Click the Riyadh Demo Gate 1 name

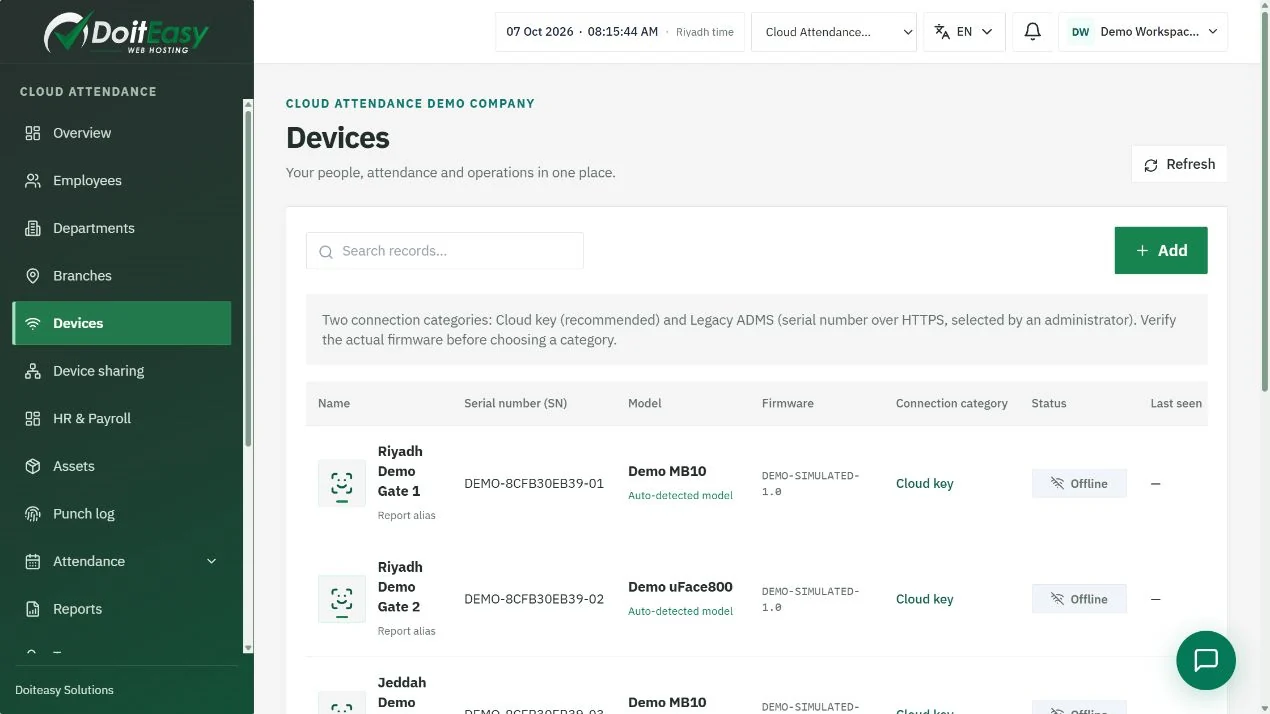[400, 471]
